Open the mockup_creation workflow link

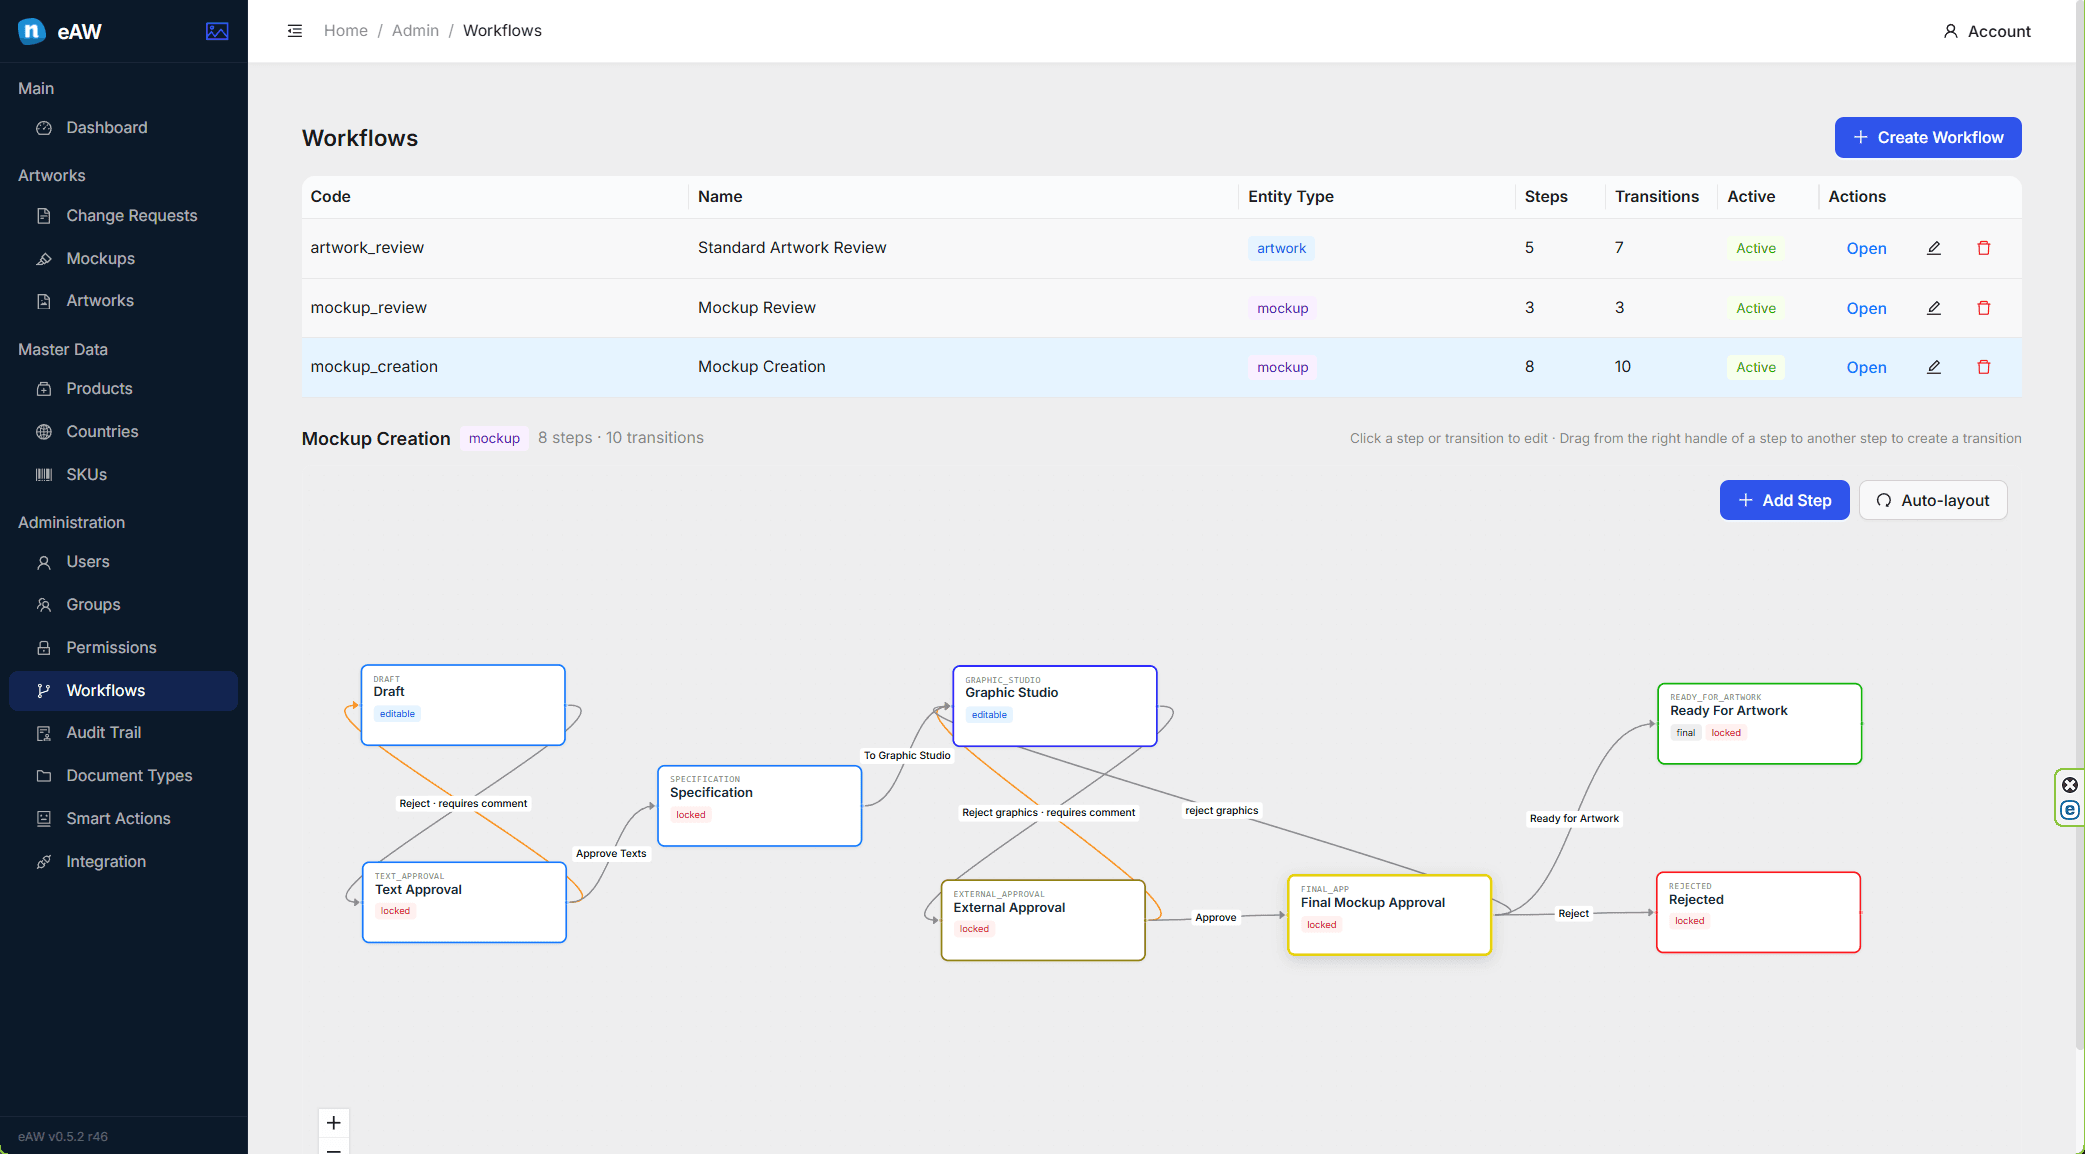[x=1866, y=368]
